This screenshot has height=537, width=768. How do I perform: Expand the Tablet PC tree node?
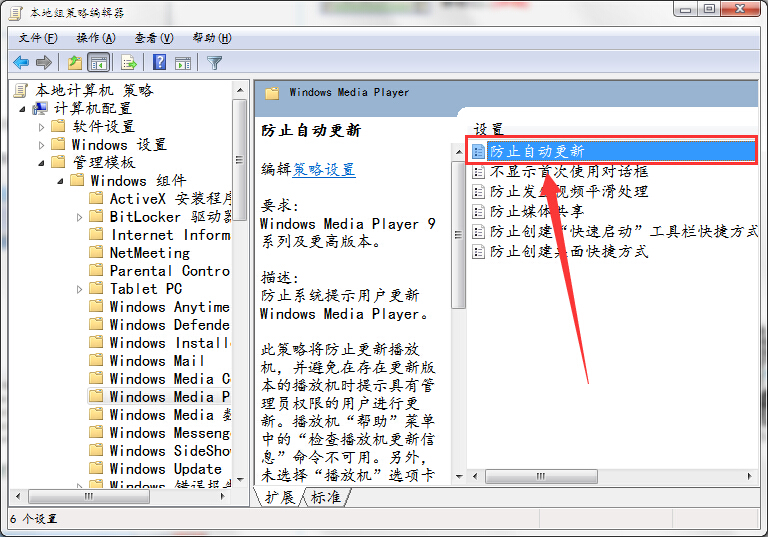(x=79, y=289)
